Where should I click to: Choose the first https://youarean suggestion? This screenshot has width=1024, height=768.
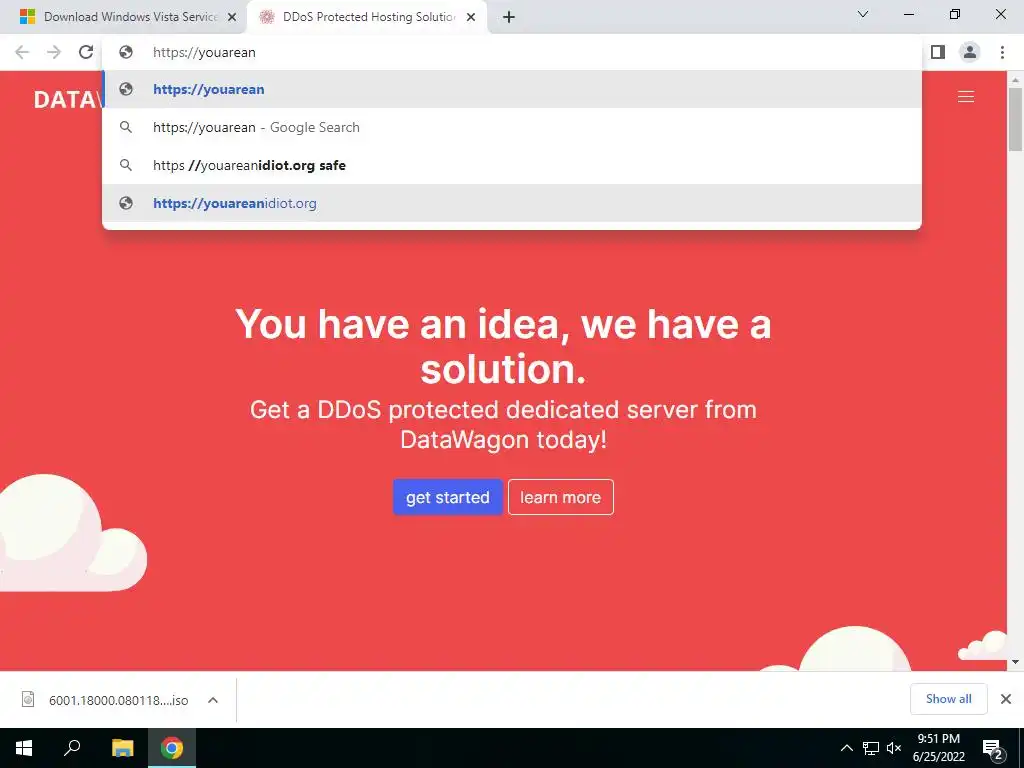(512, 89)
